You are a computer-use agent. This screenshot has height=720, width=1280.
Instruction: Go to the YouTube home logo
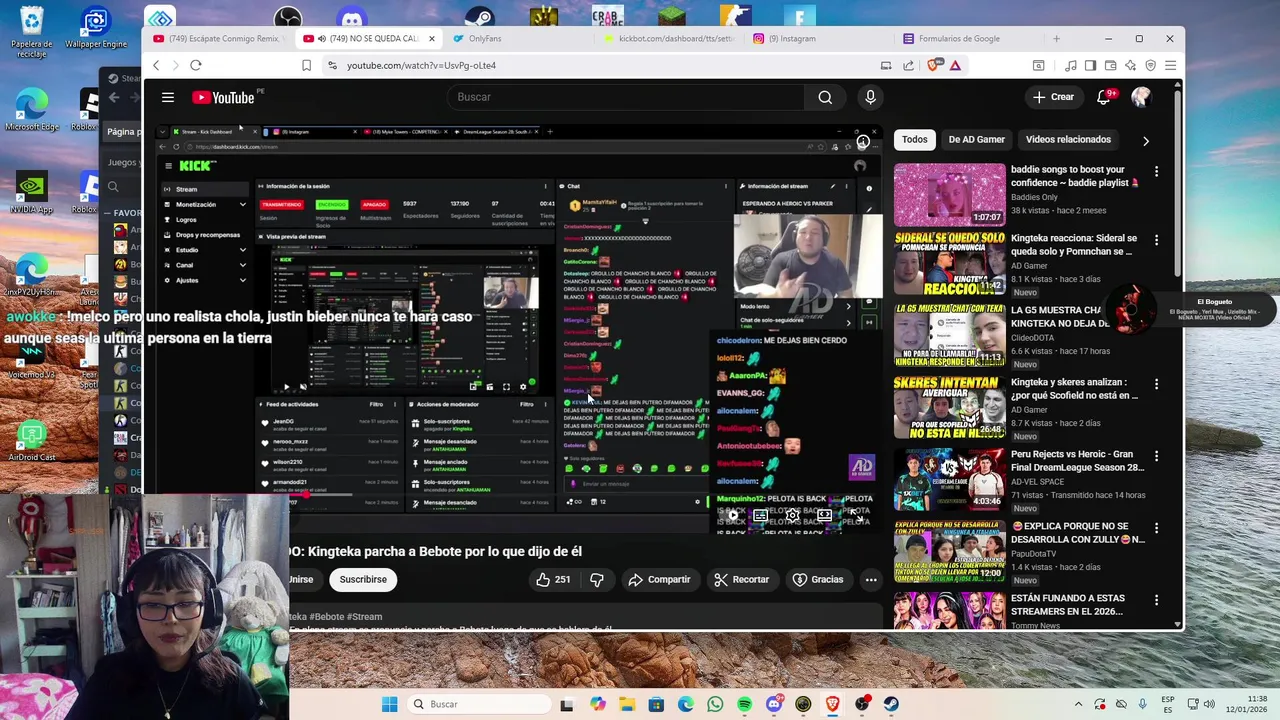[223, 97]
